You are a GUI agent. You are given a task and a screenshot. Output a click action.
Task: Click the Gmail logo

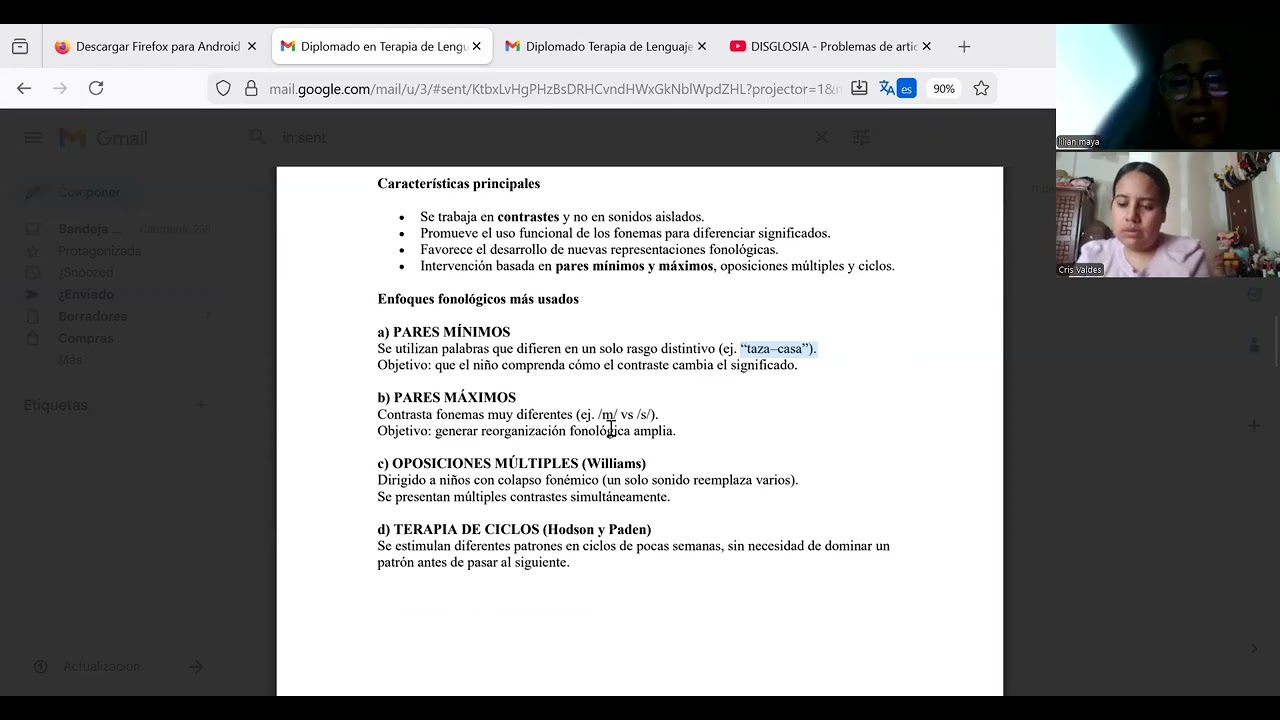click(103, 138)
